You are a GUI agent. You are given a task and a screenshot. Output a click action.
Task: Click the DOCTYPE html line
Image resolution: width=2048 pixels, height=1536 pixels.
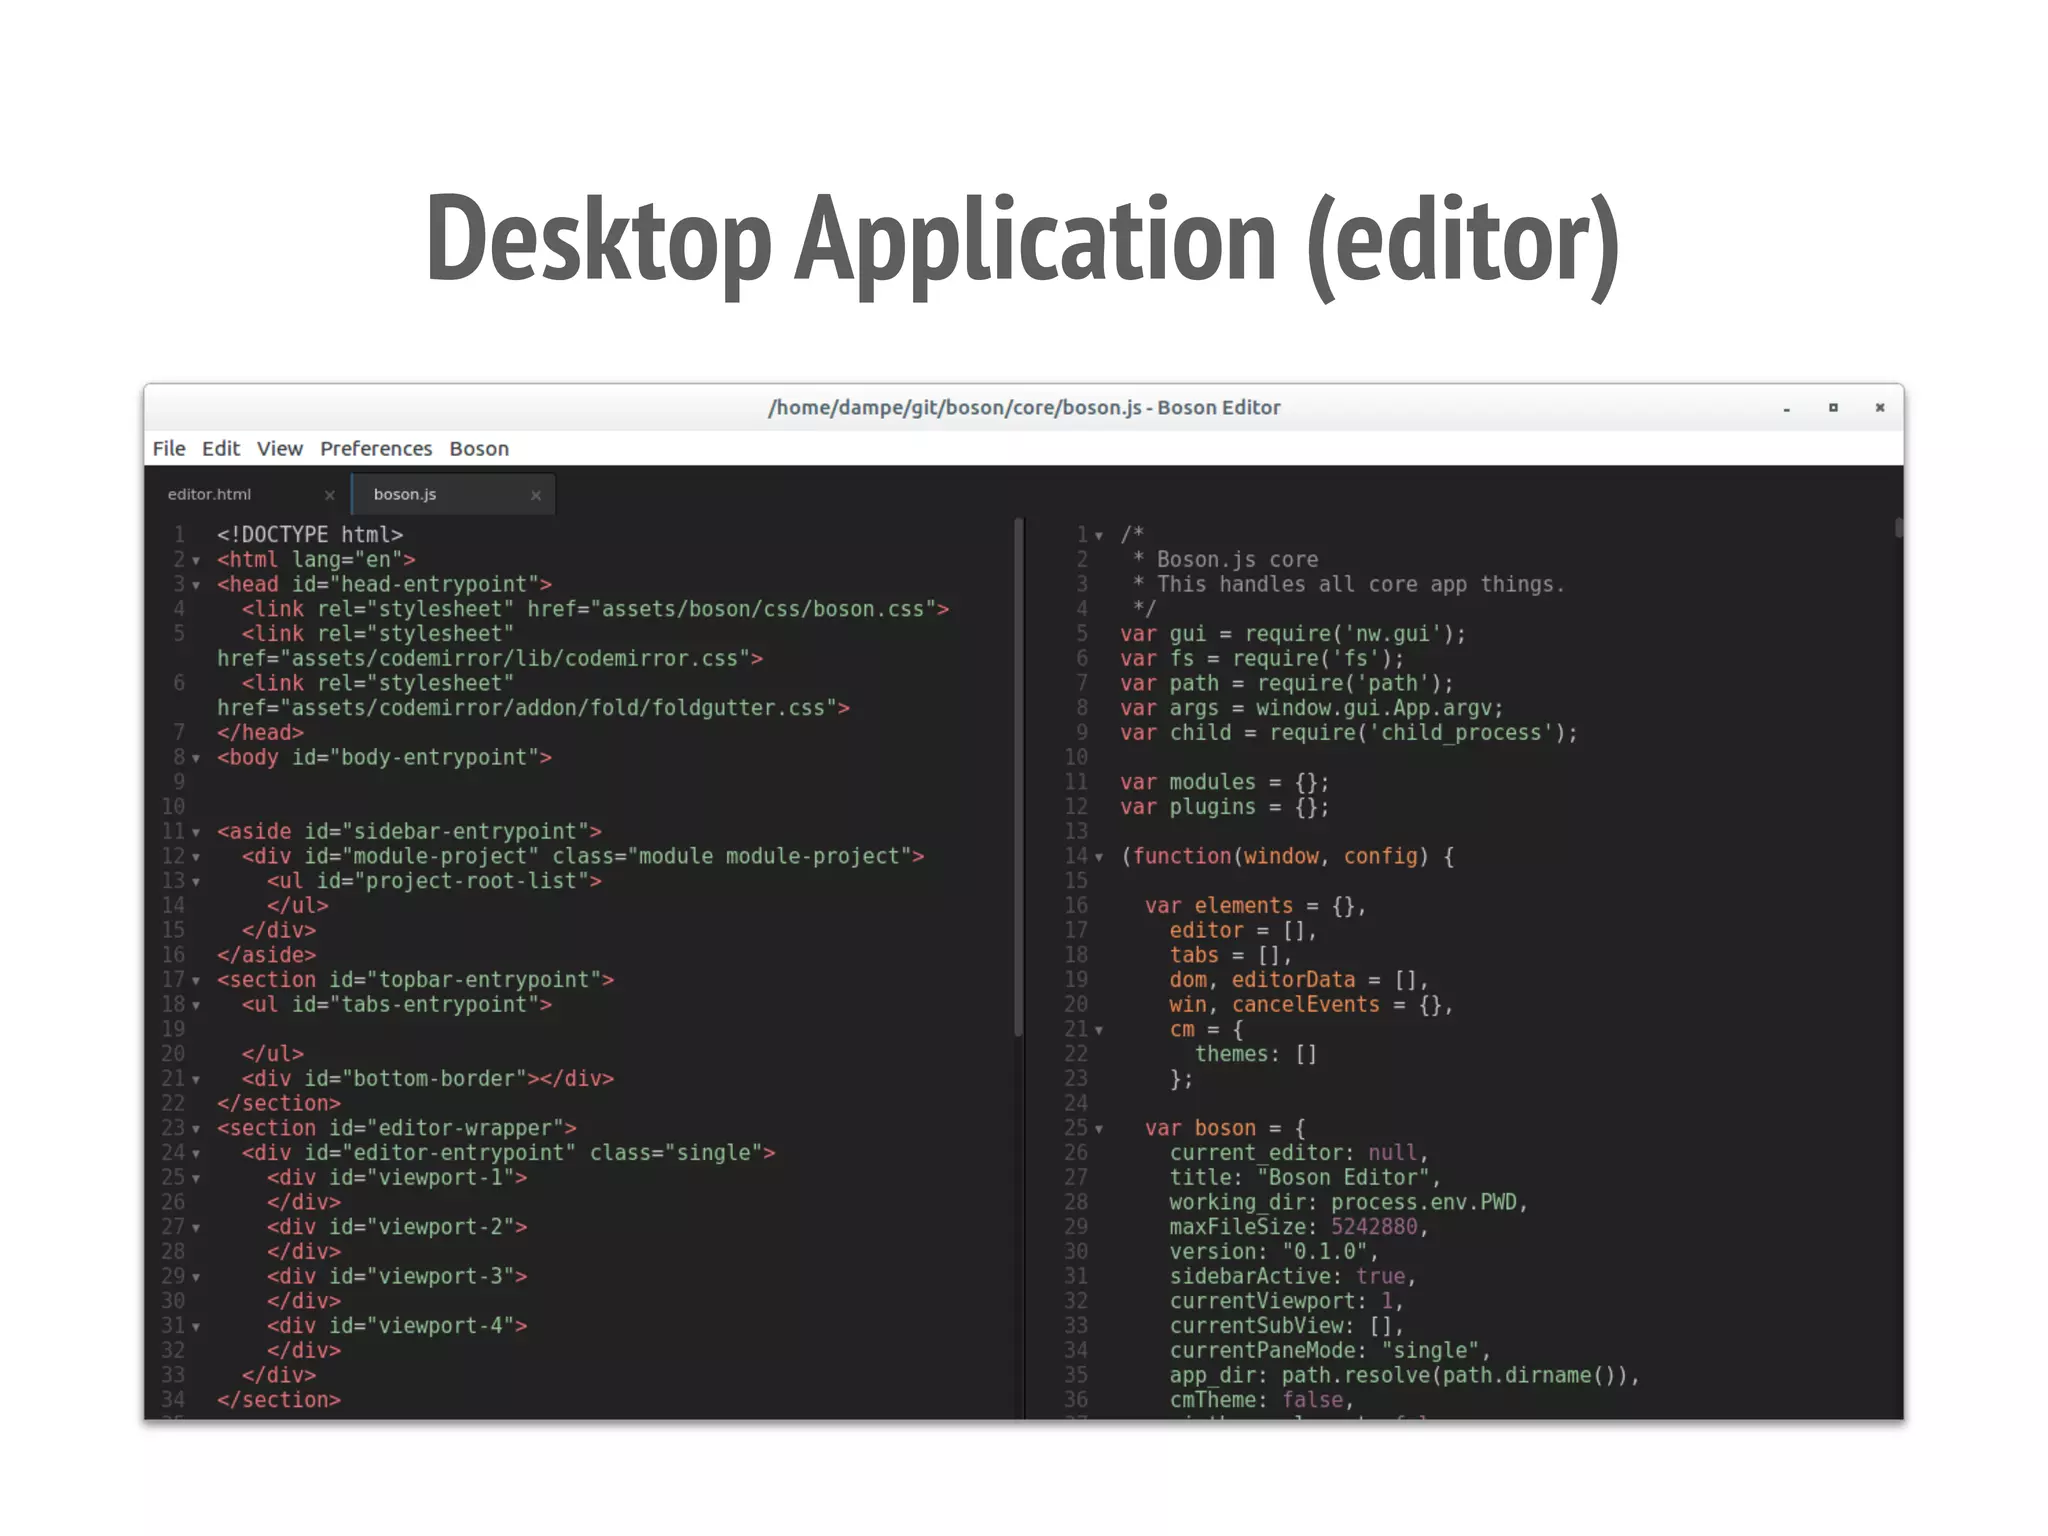point(310,535)
